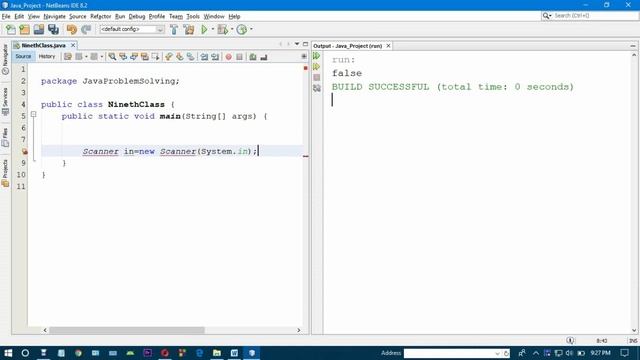The width and height of the screenshot is (640, 360).
Task: Click the Redo arrow icon
Action: tap(86, 29)
